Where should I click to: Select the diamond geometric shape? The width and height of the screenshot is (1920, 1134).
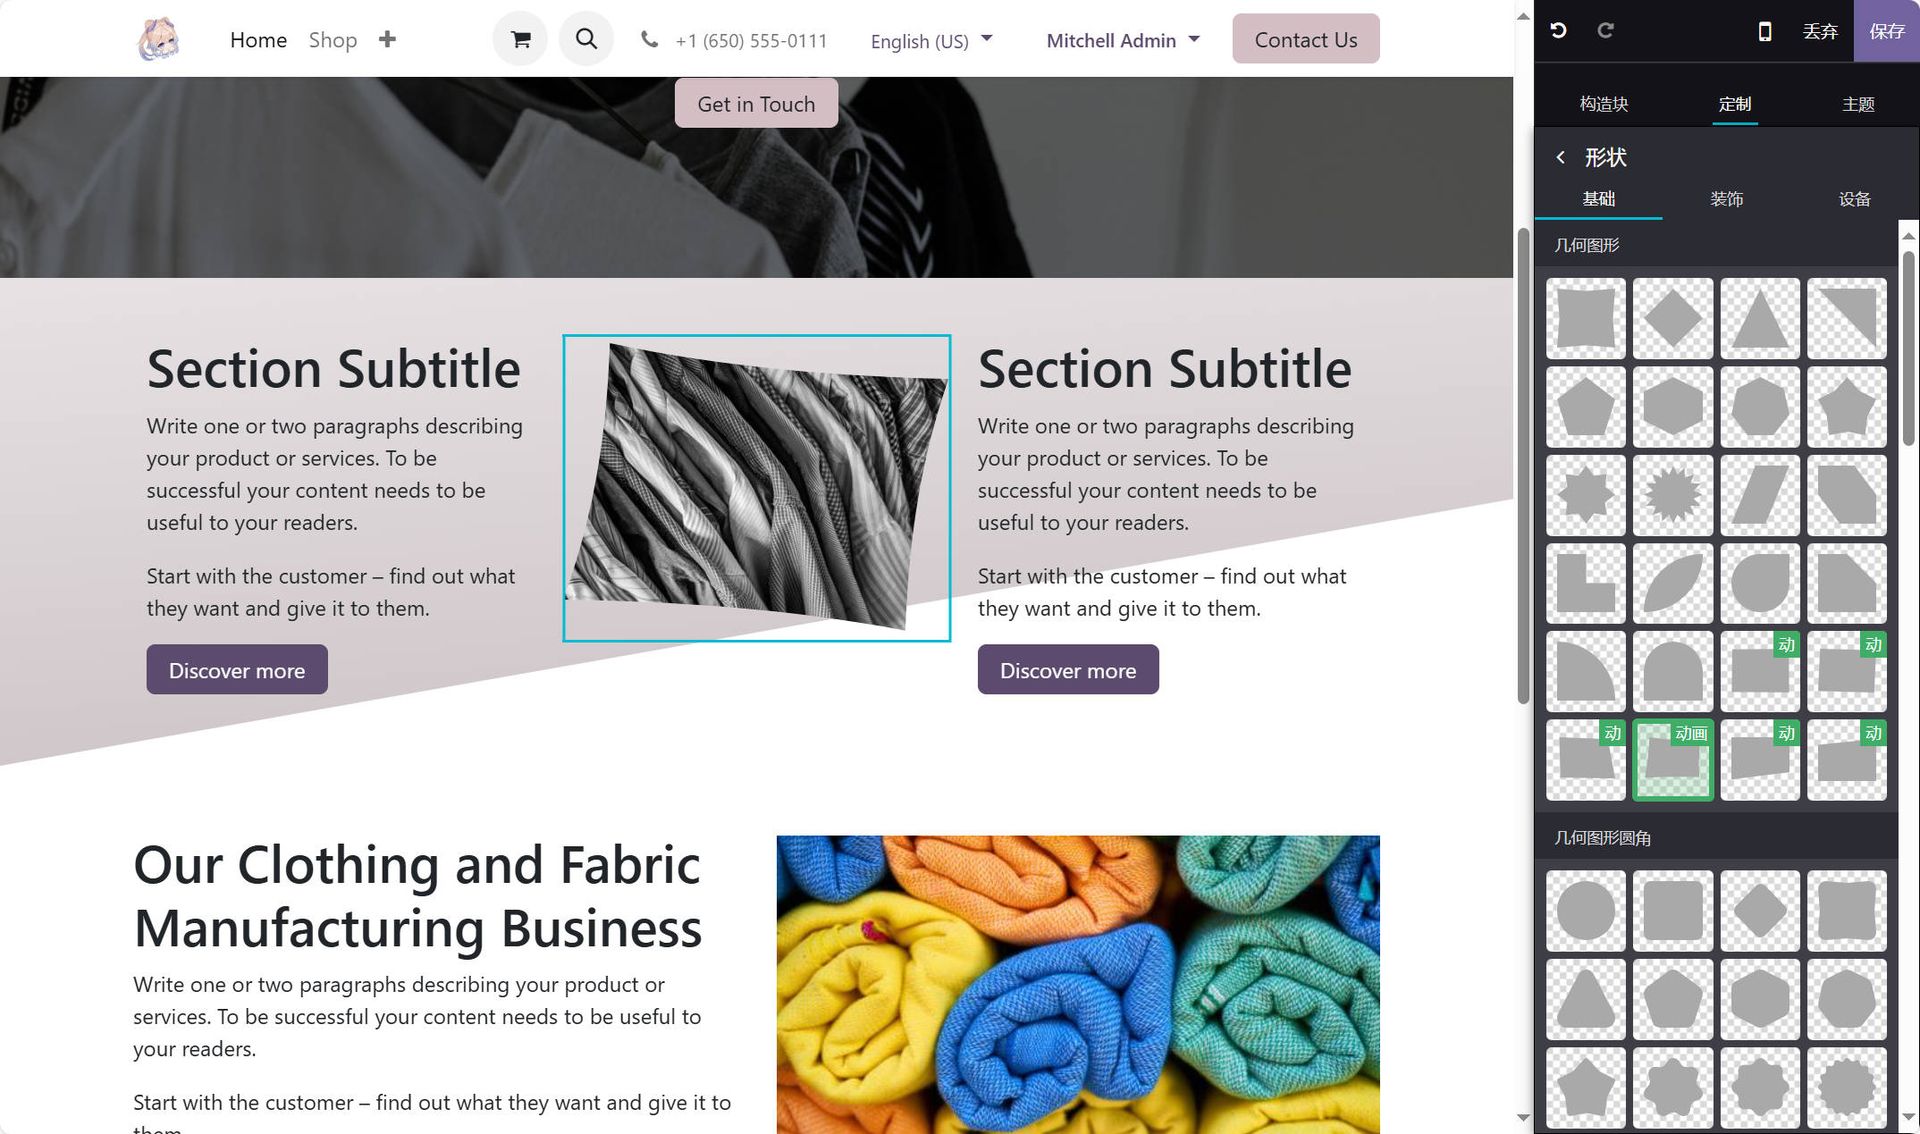[x=1673, y=319]
